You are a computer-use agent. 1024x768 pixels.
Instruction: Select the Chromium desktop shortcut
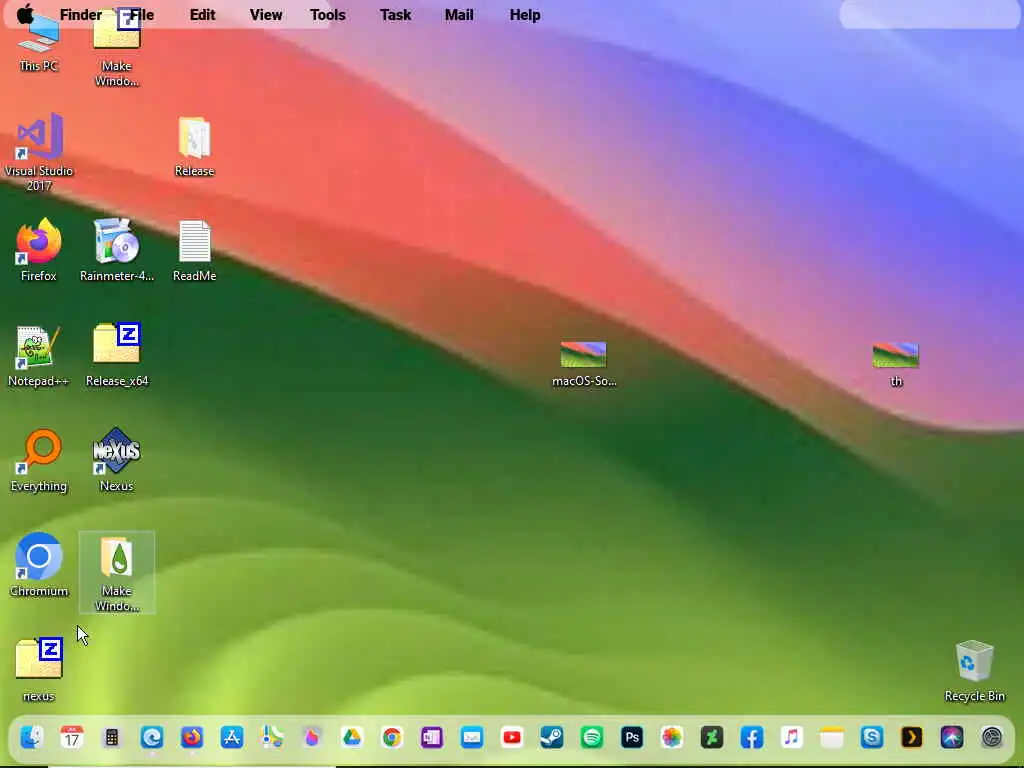[x=39, y=565]
